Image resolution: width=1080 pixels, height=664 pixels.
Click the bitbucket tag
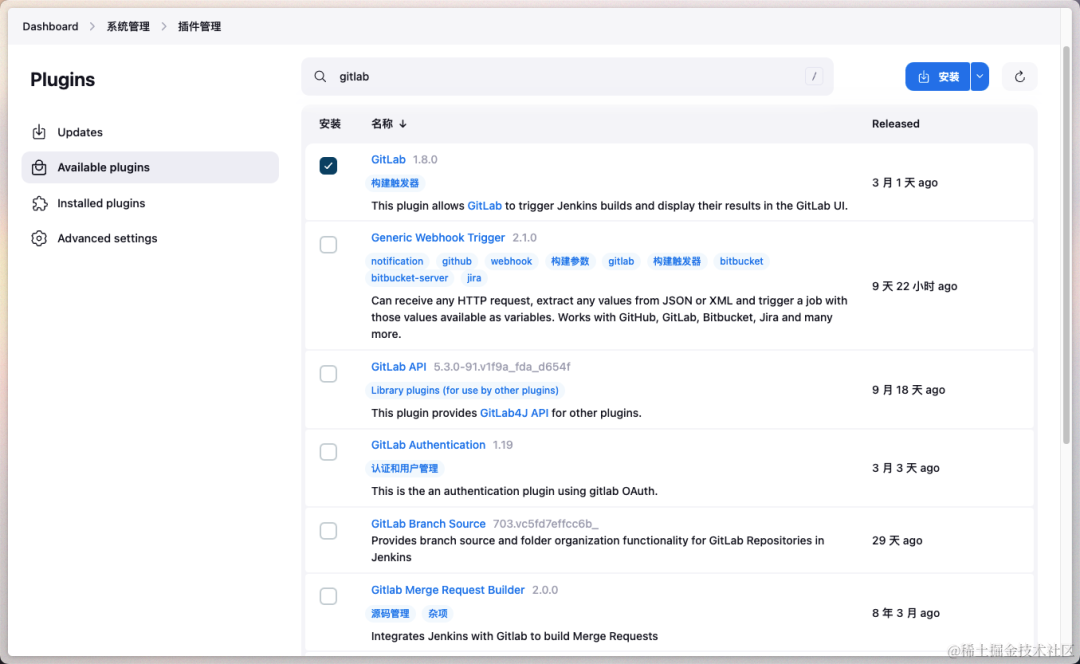(741, 261)
